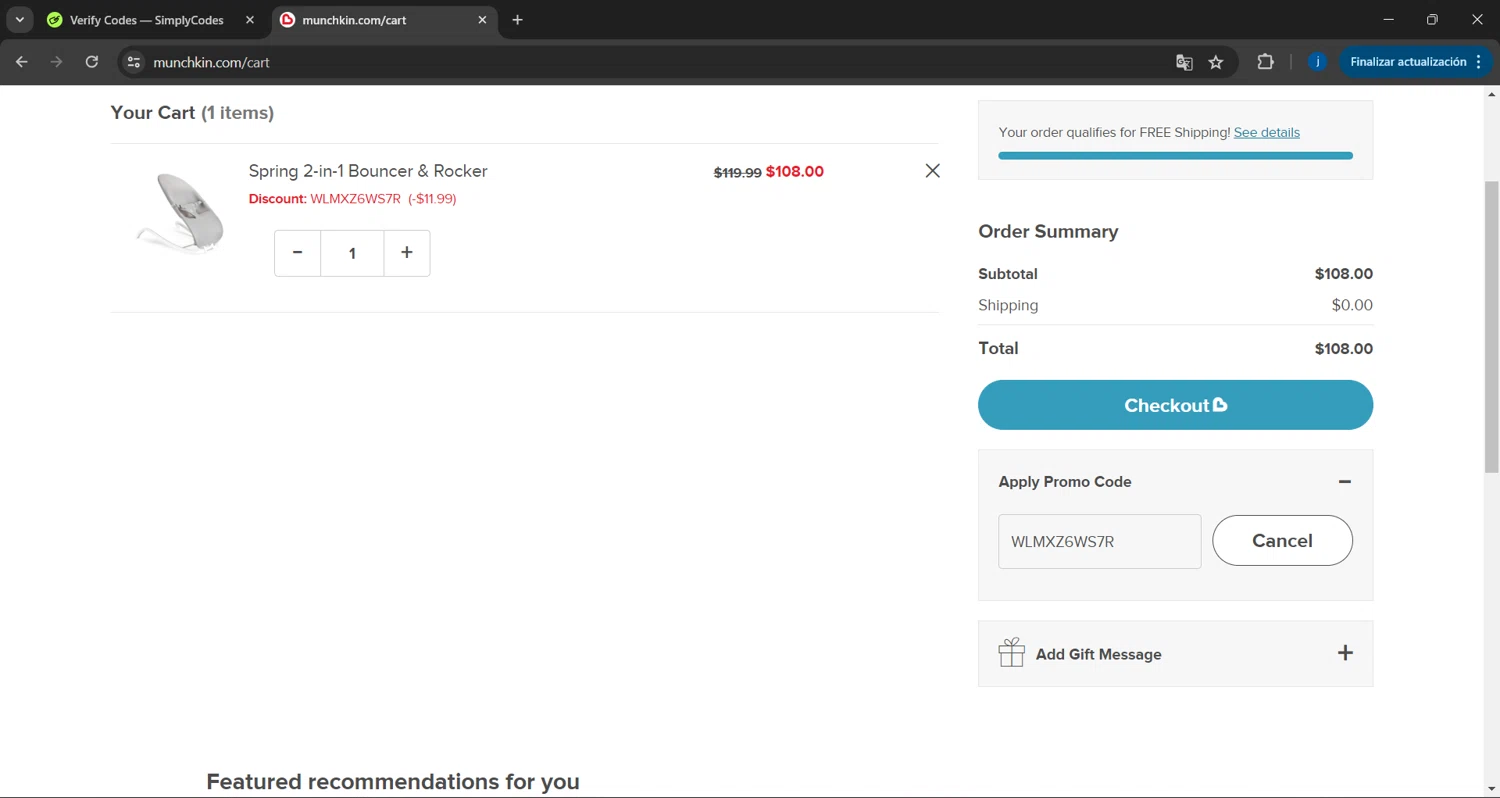This screenshot has height=798, width=1500.
Task: Click the sale price $108.00 of bouncer
Action: [795, 172]
